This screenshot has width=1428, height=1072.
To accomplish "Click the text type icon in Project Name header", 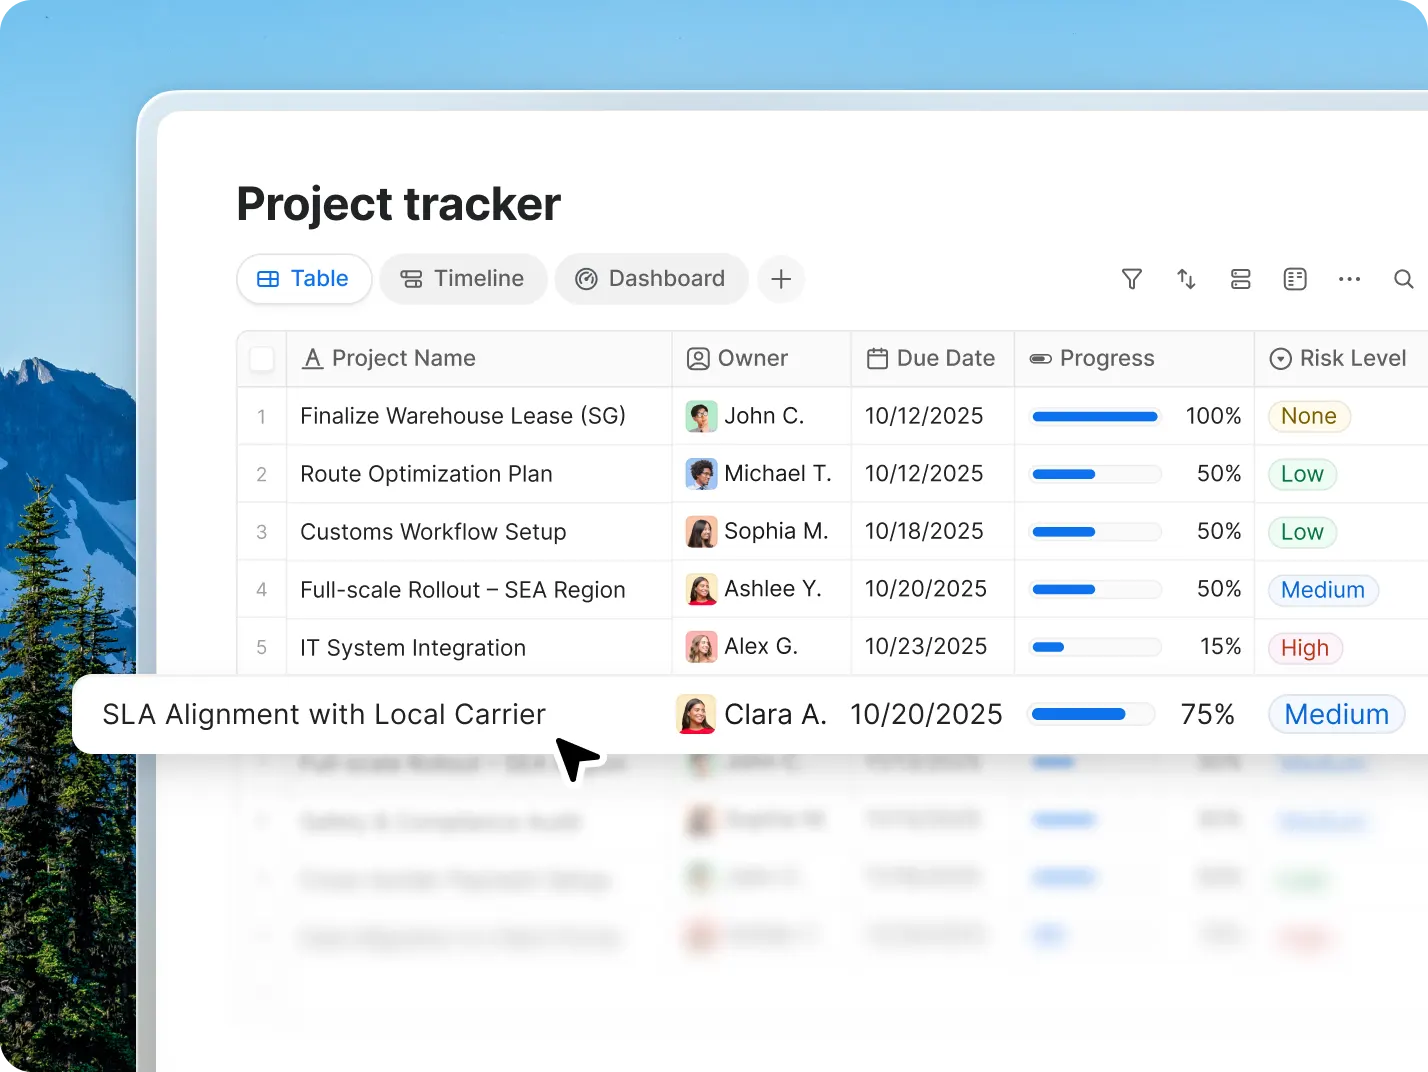I will 313,359.
